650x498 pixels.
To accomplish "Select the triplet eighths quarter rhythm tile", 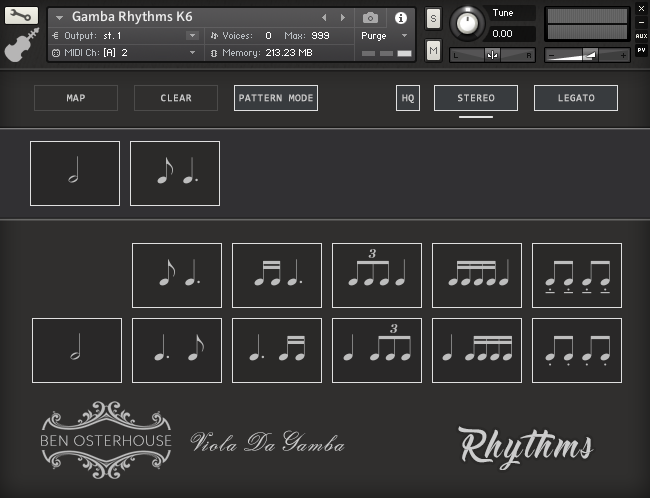I will tap(377, 275).
